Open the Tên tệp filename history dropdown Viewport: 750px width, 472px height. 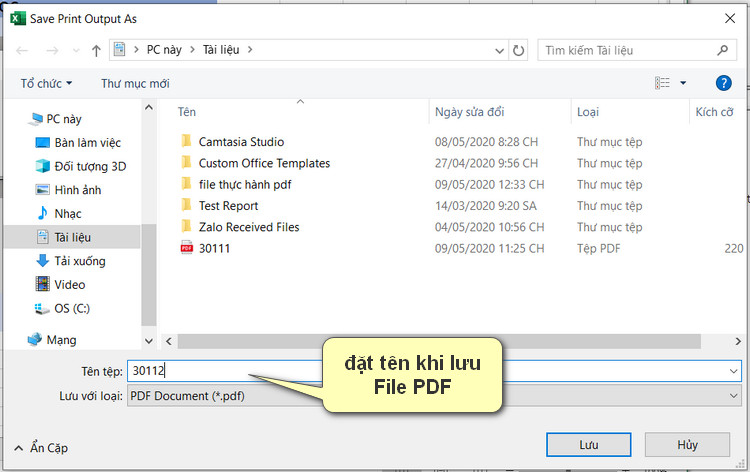[735, 371]
